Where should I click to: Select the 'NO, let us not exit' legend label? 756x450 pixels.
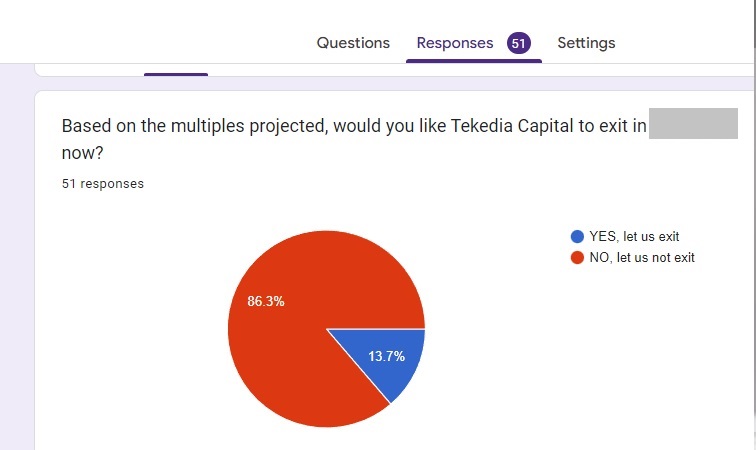click(642, 258)
